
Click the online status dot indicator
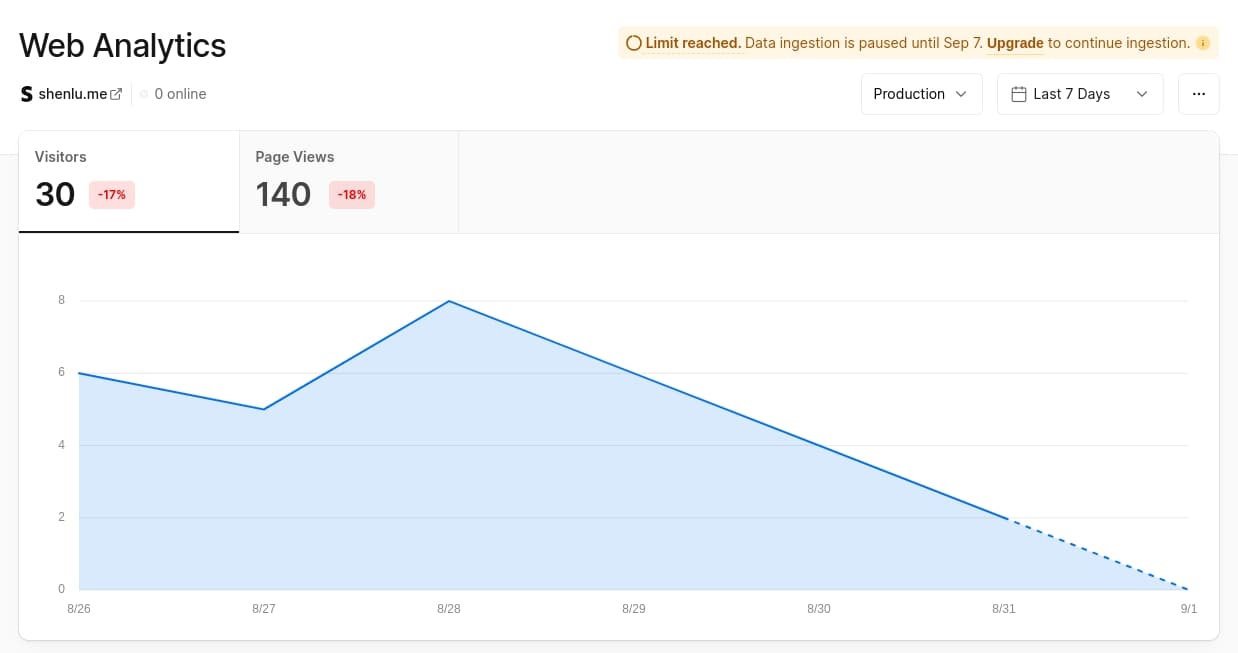pos(144,94)
